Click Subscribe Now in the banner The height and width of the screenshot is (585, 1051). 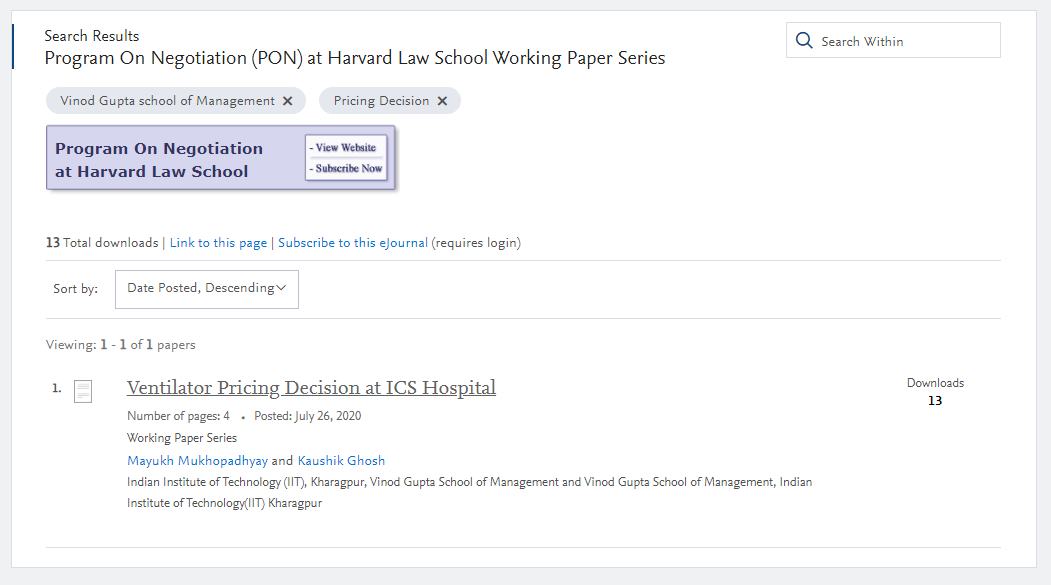tap(346, 168)
